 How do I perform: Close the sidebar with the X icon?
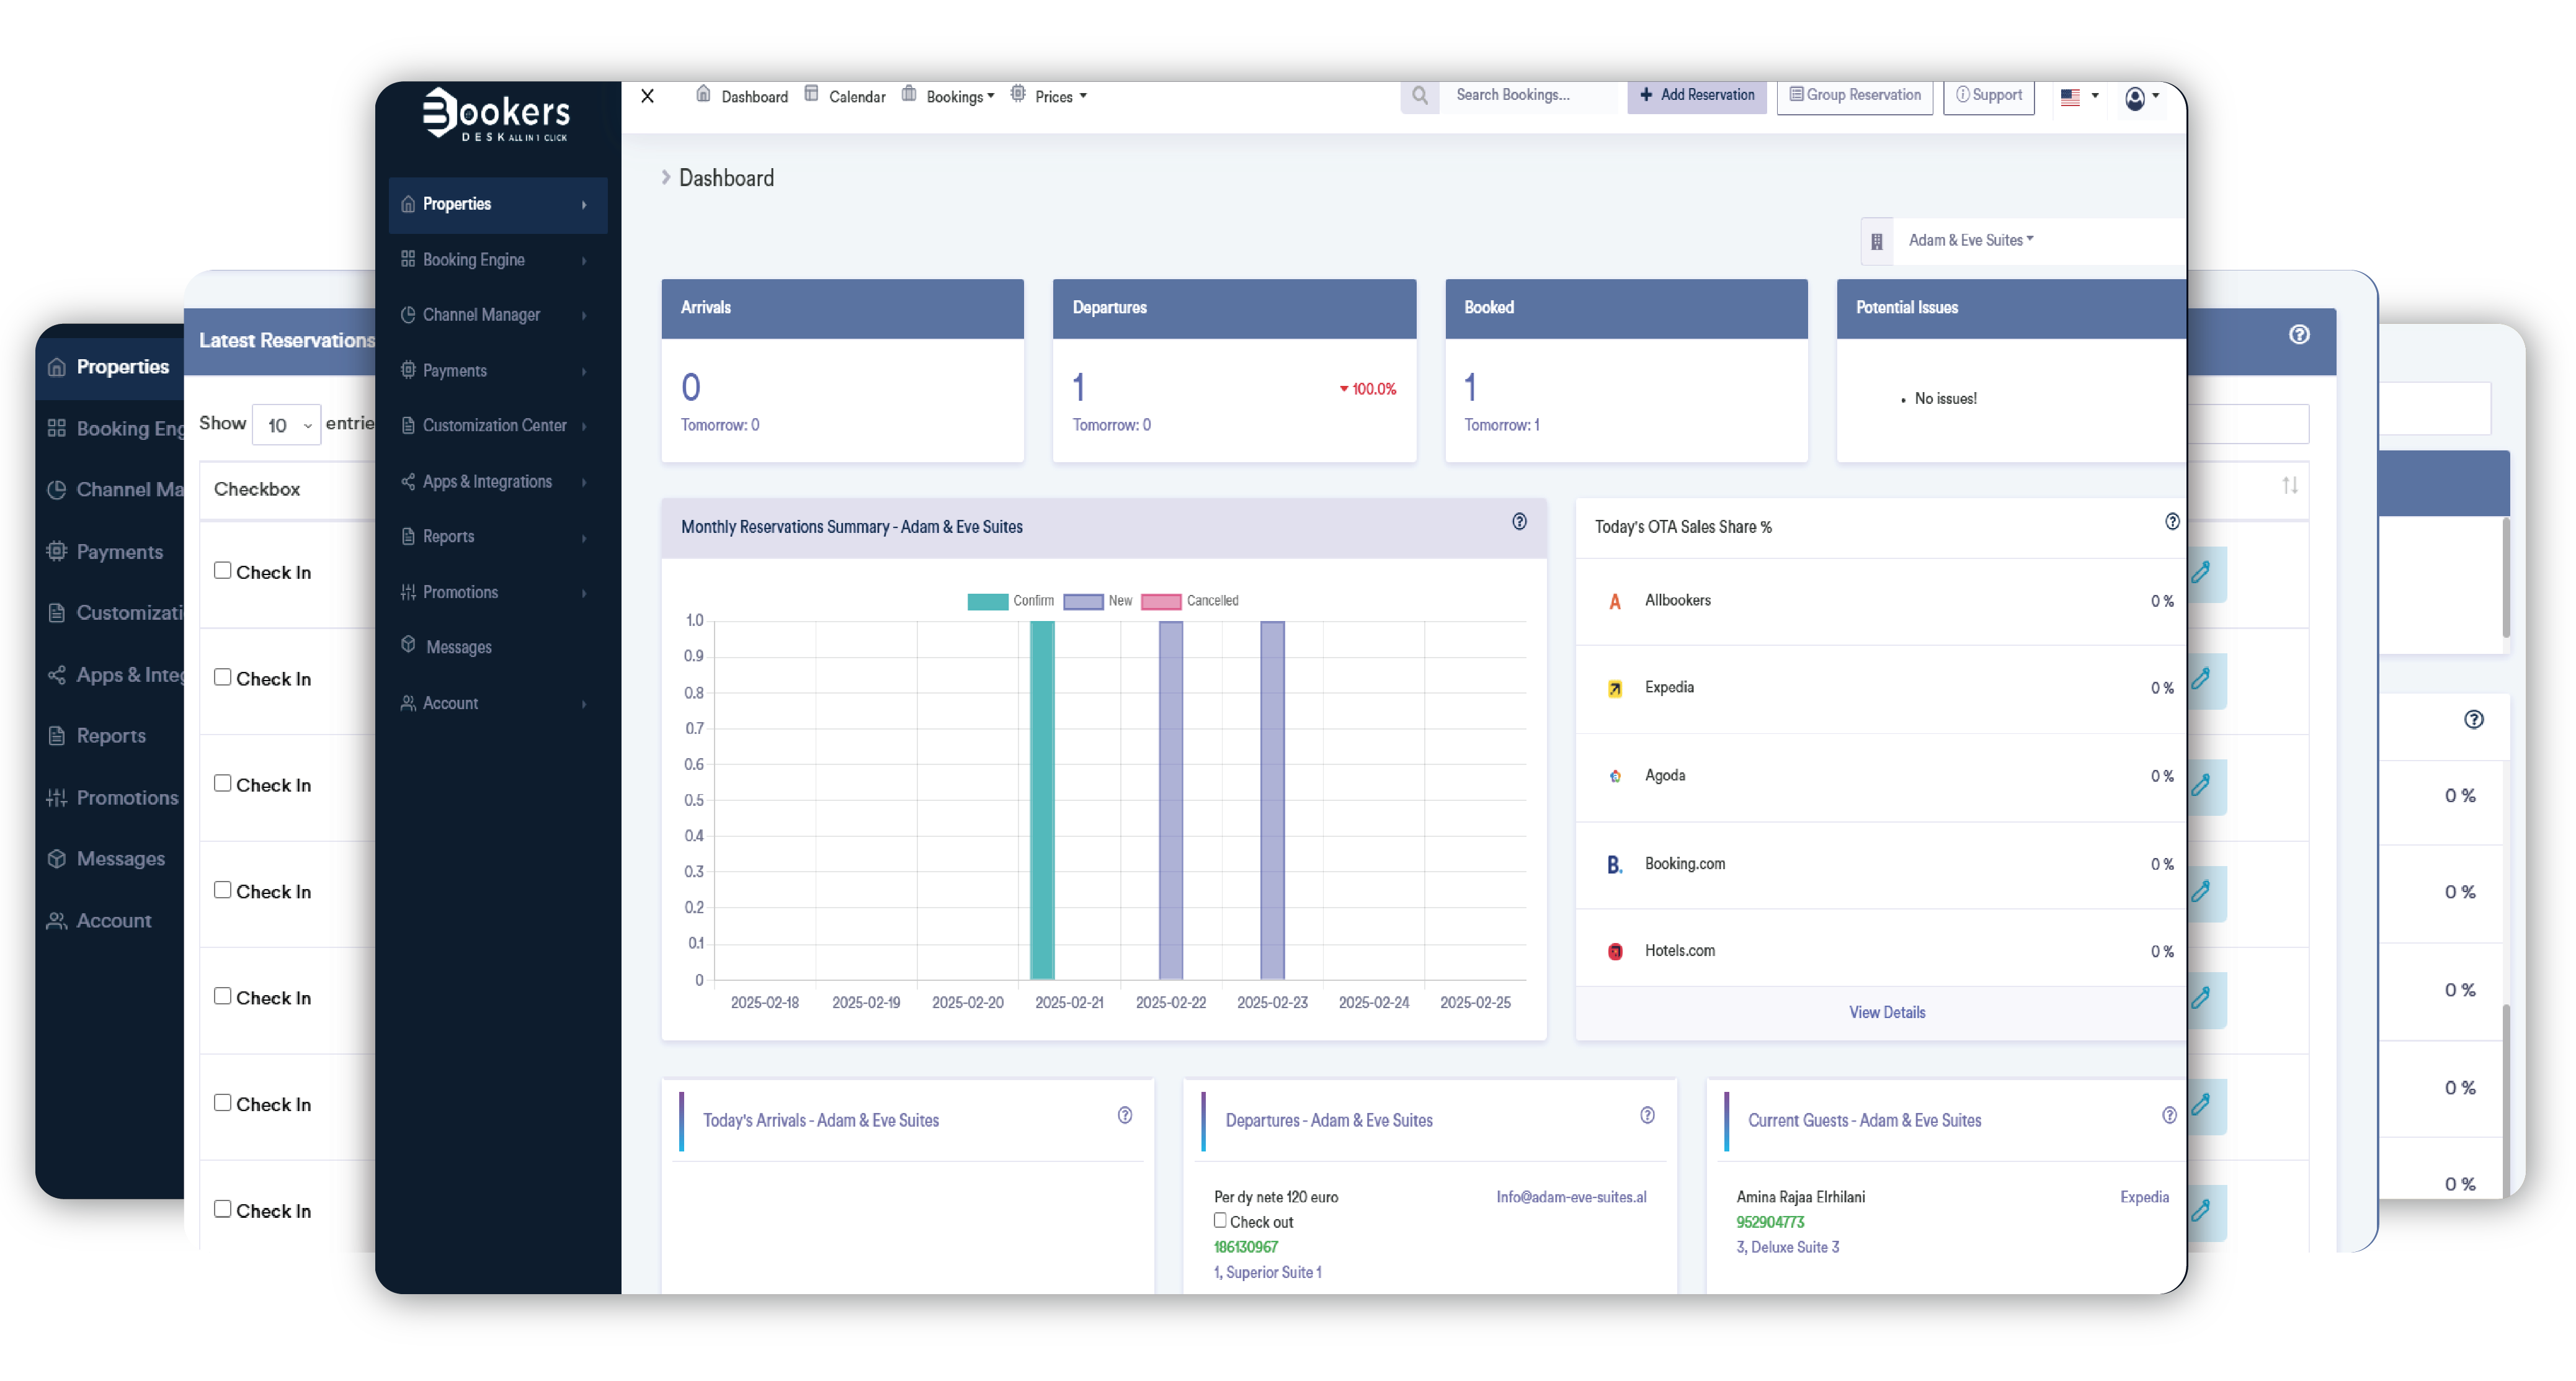pyautogui.click(x=647, y=96)
